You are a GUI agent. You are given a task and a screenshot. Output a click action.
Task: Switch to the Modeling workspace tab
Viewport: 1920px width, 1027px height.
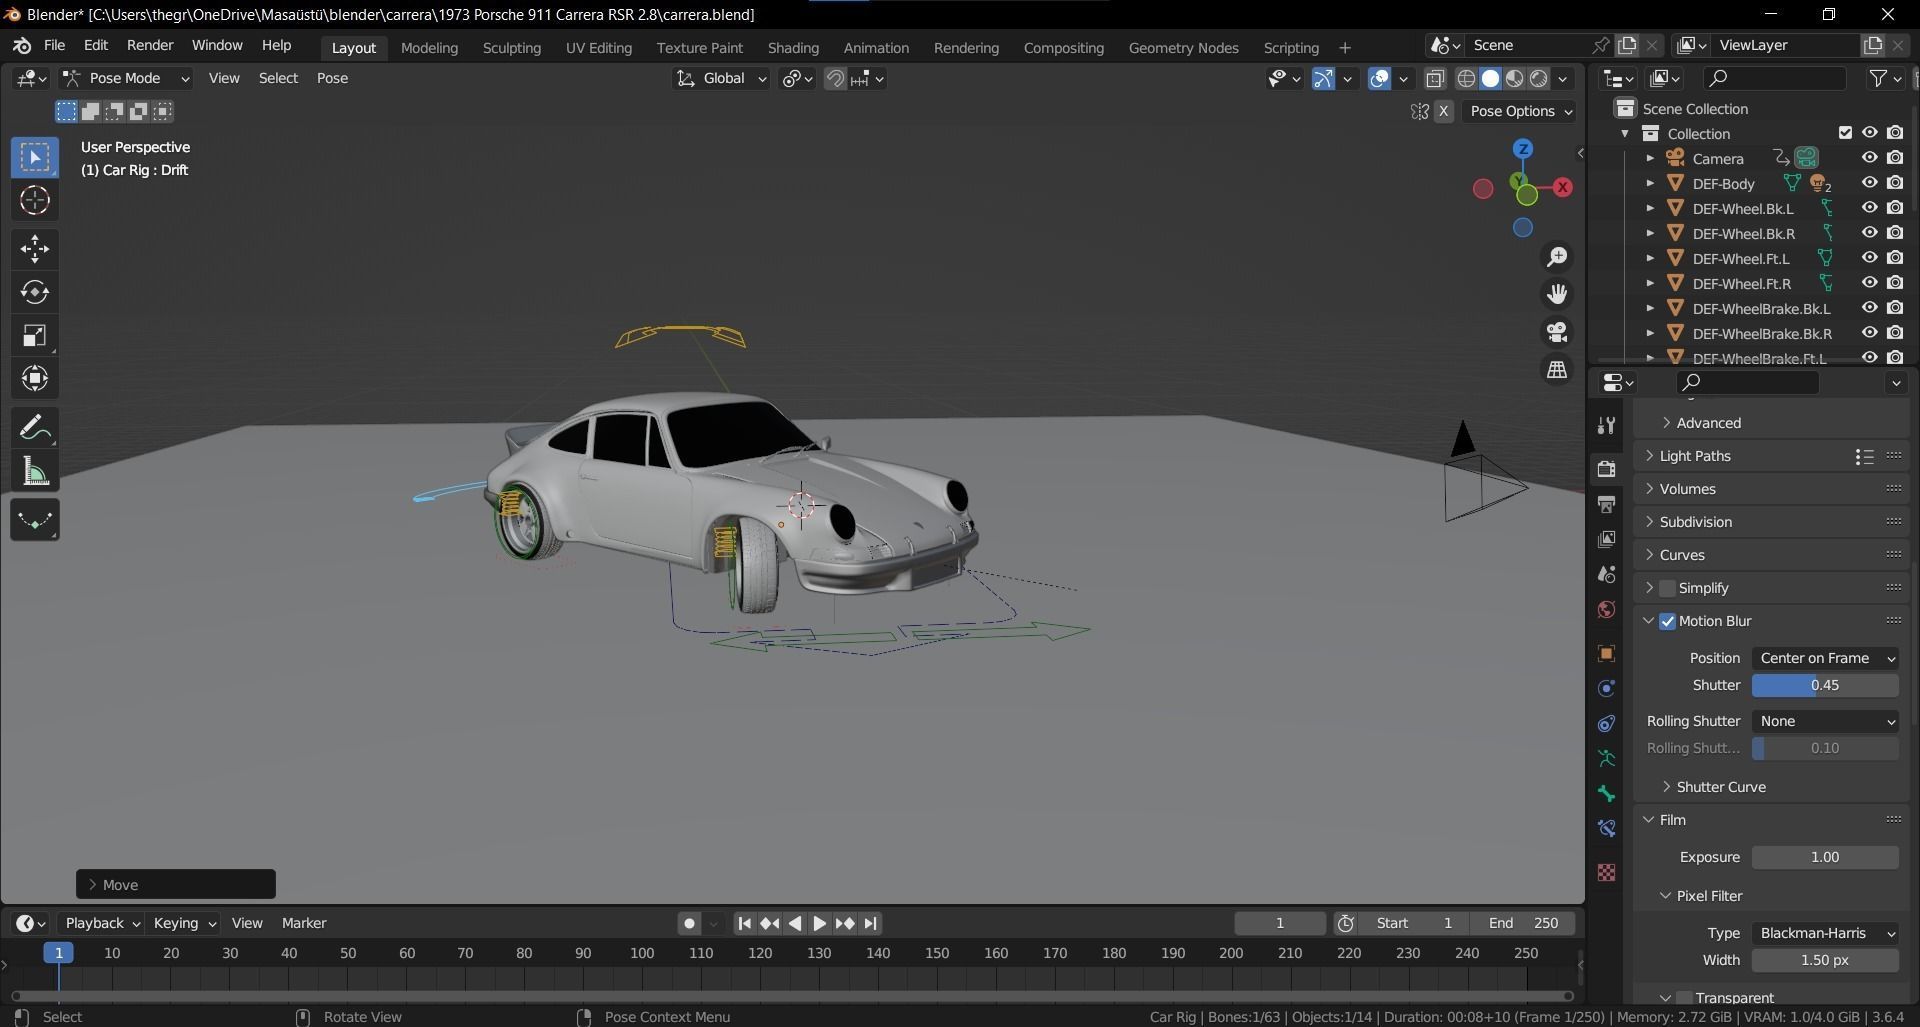pyautogui.click(x=429, y=48)
